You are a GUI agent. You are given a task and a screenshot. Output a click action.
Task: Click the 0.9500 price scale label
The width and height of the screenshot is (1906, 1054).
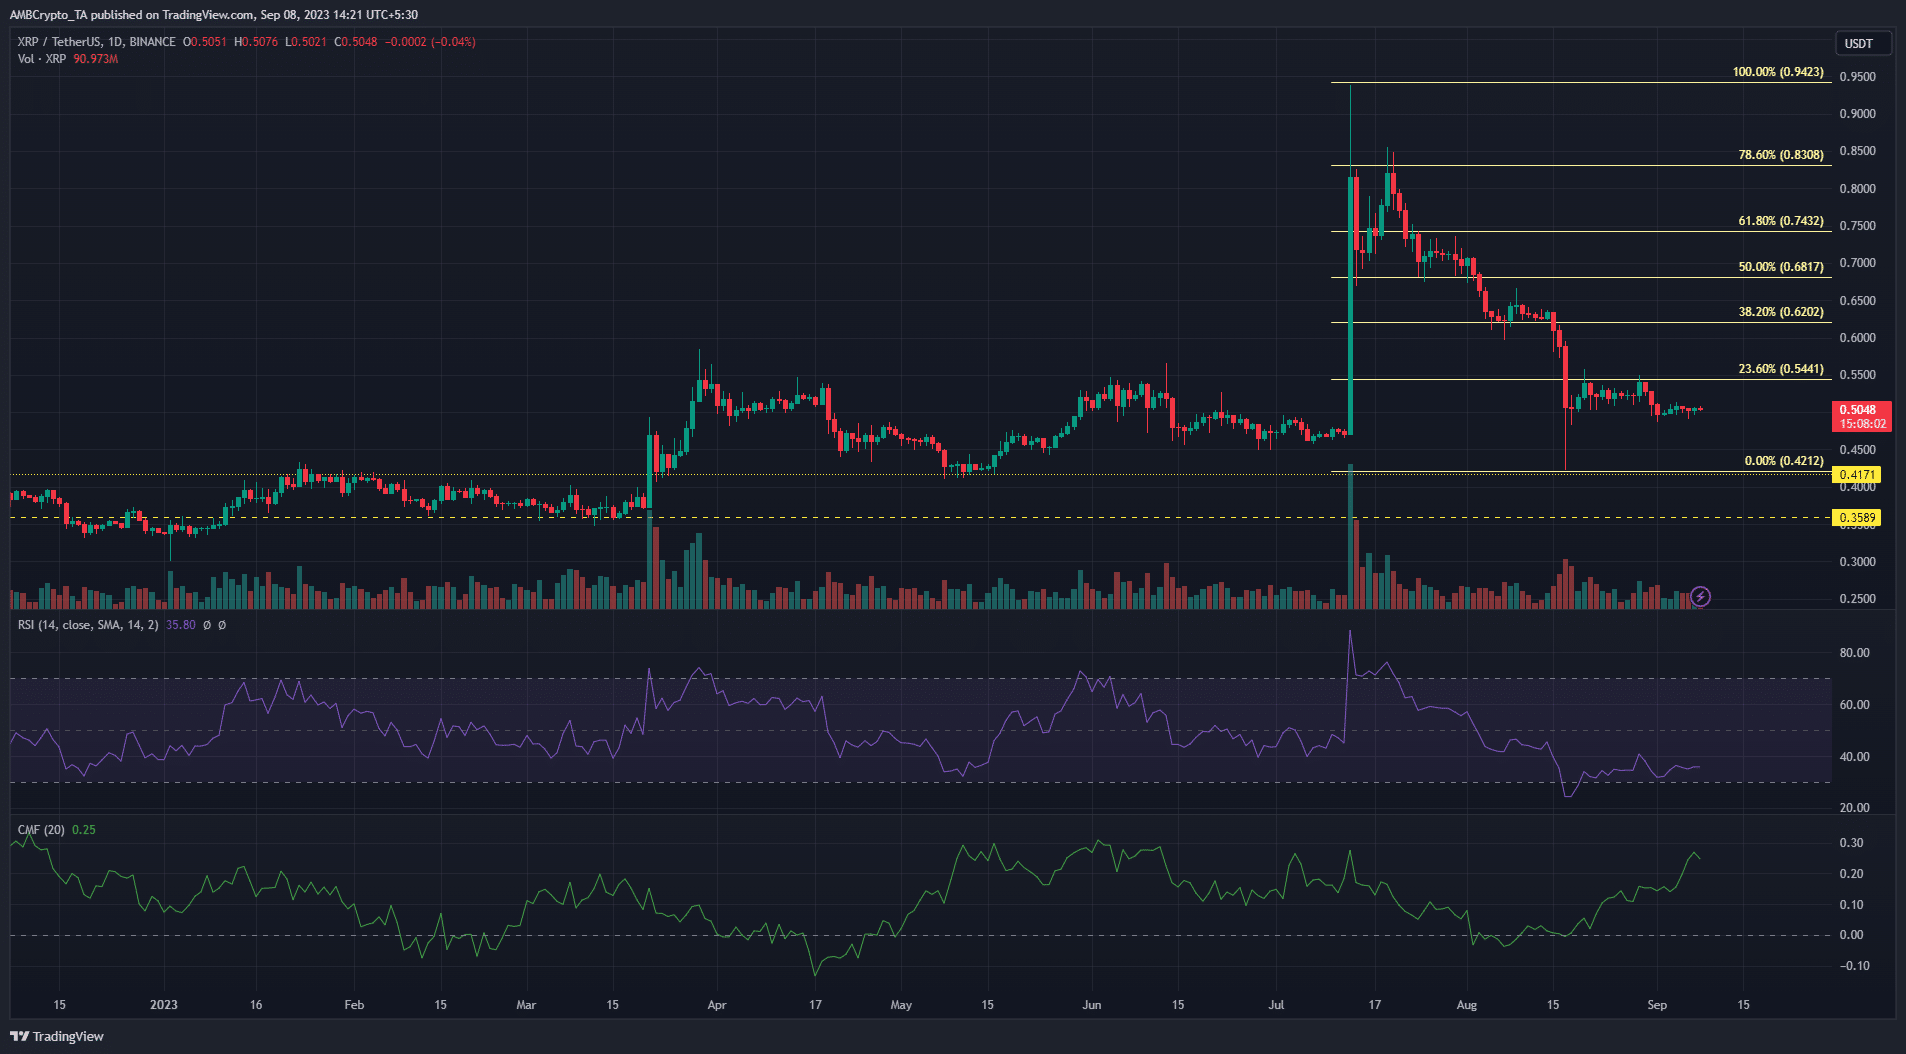click(1857, 77)
